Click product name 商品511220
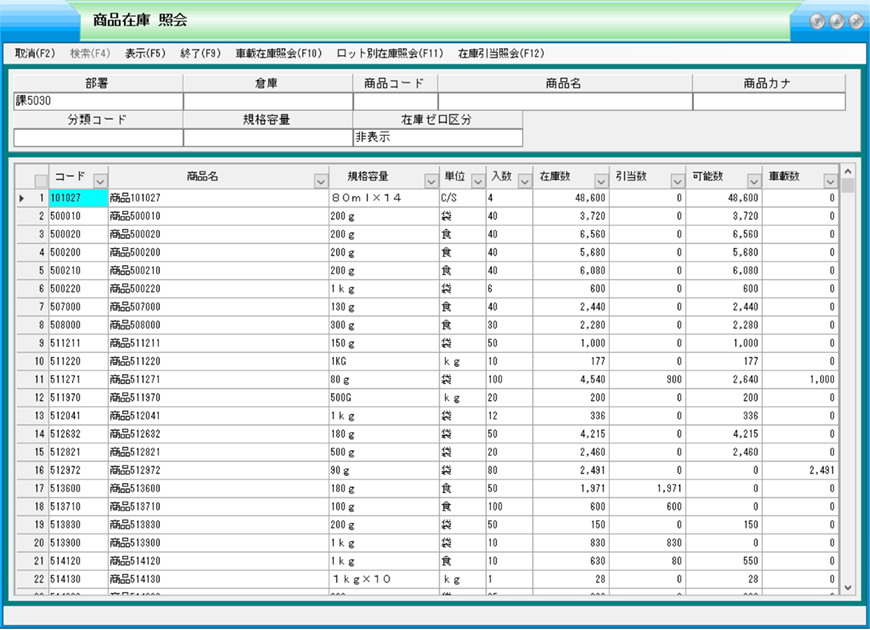The width and height of the screenshot is (870, 630). click(x=135, y=361)
